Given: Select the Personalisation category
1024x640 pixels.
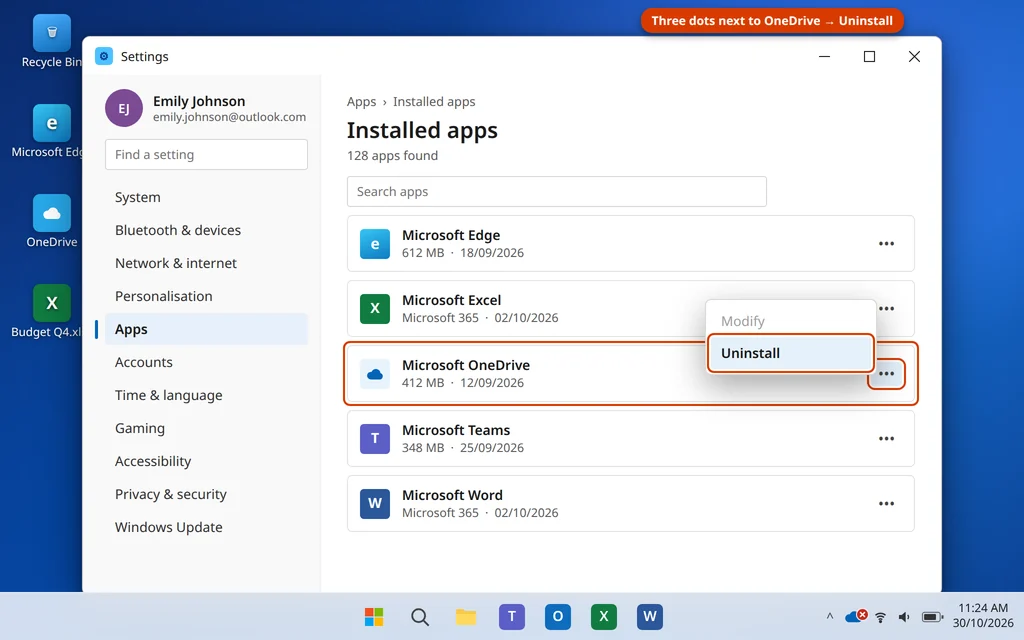Looking at the screenshot, I should (x=206, y=296).
